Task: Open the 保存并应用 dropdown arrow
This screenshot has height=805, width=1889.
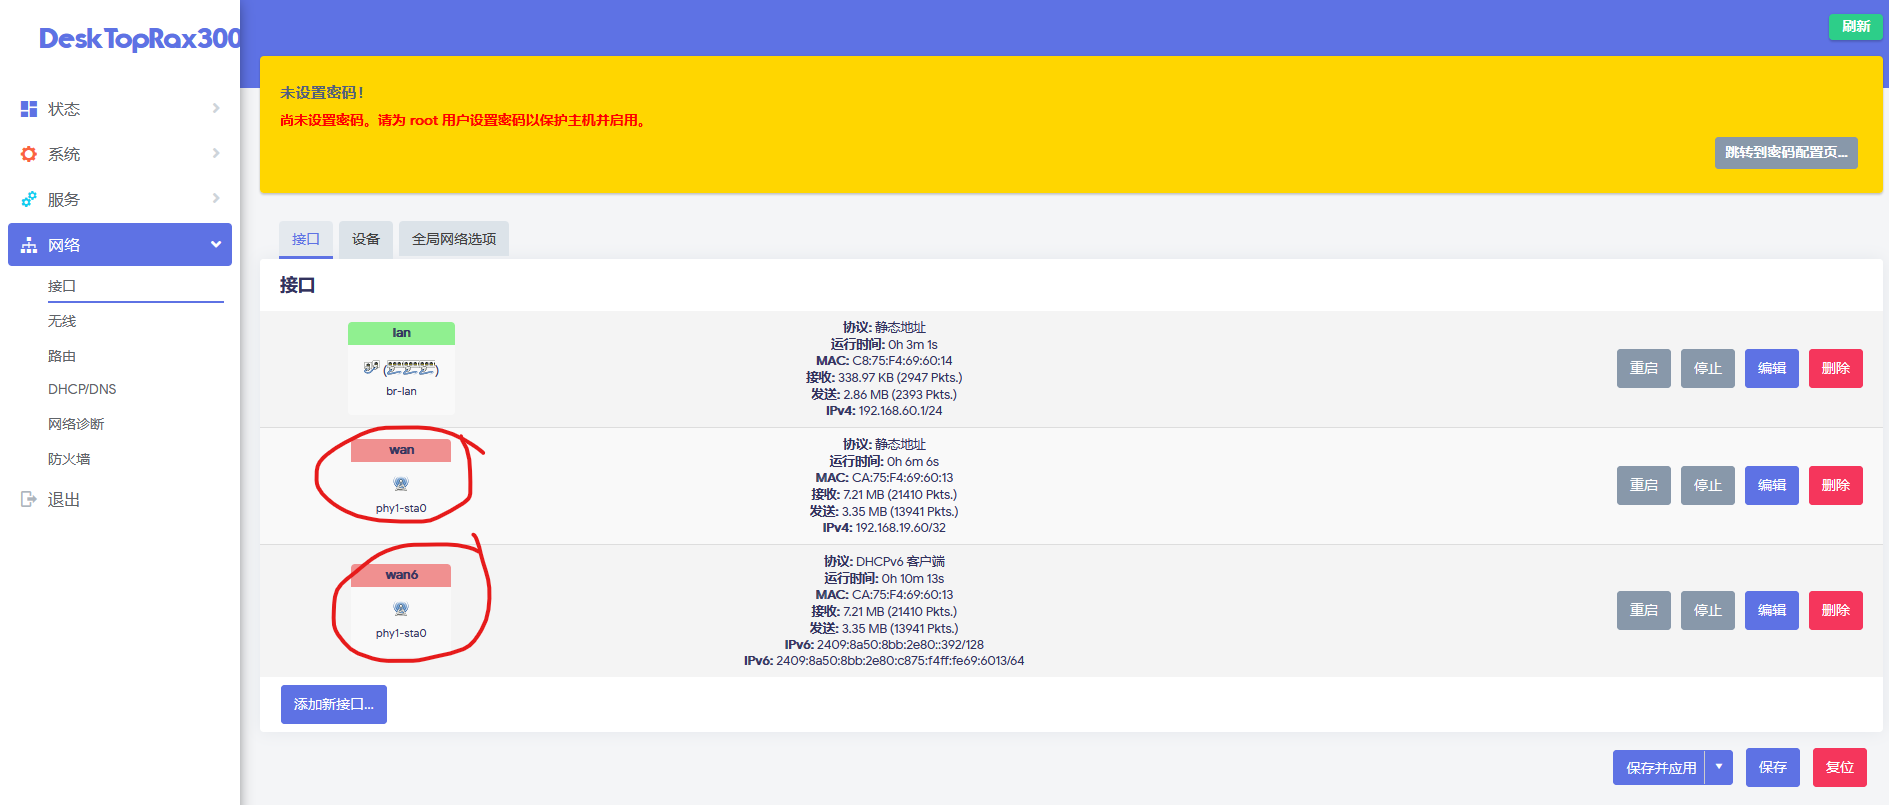Action: click(x=1719, y=767)
